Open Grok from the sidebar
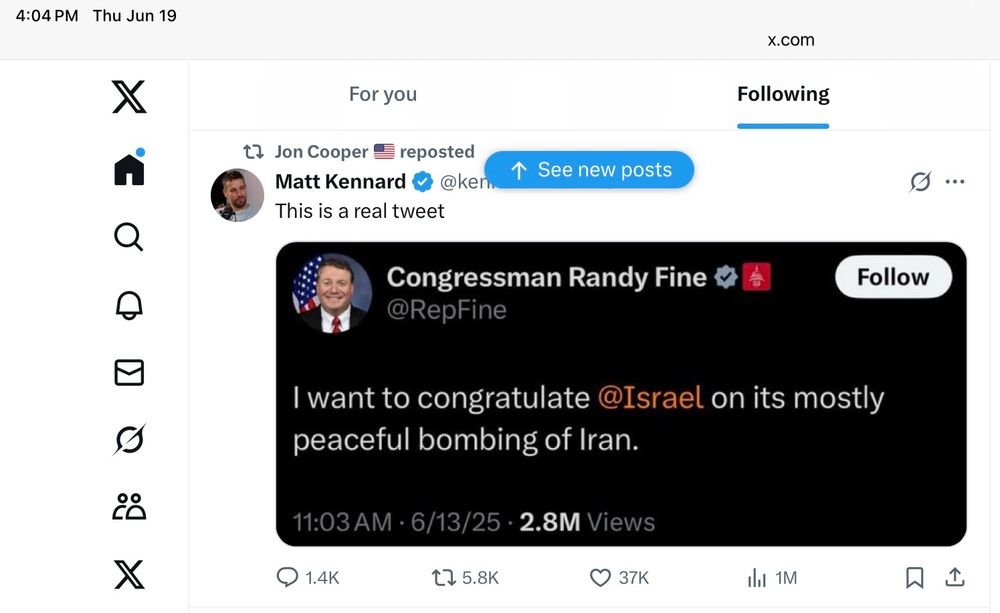Image resolution: width=1000 pixels, height=613 pixels. pos(129,439)
